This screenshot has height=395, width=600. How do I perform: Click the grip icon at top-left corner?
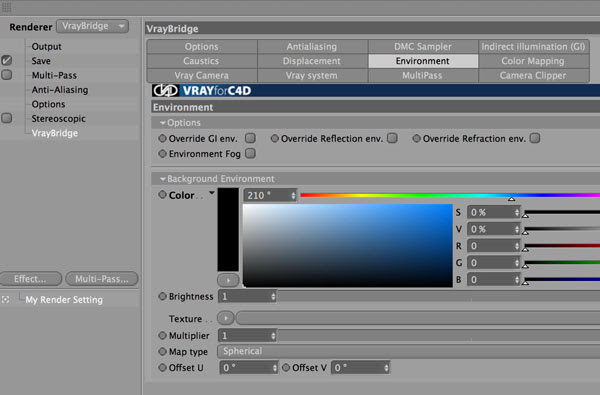point(7,7)
